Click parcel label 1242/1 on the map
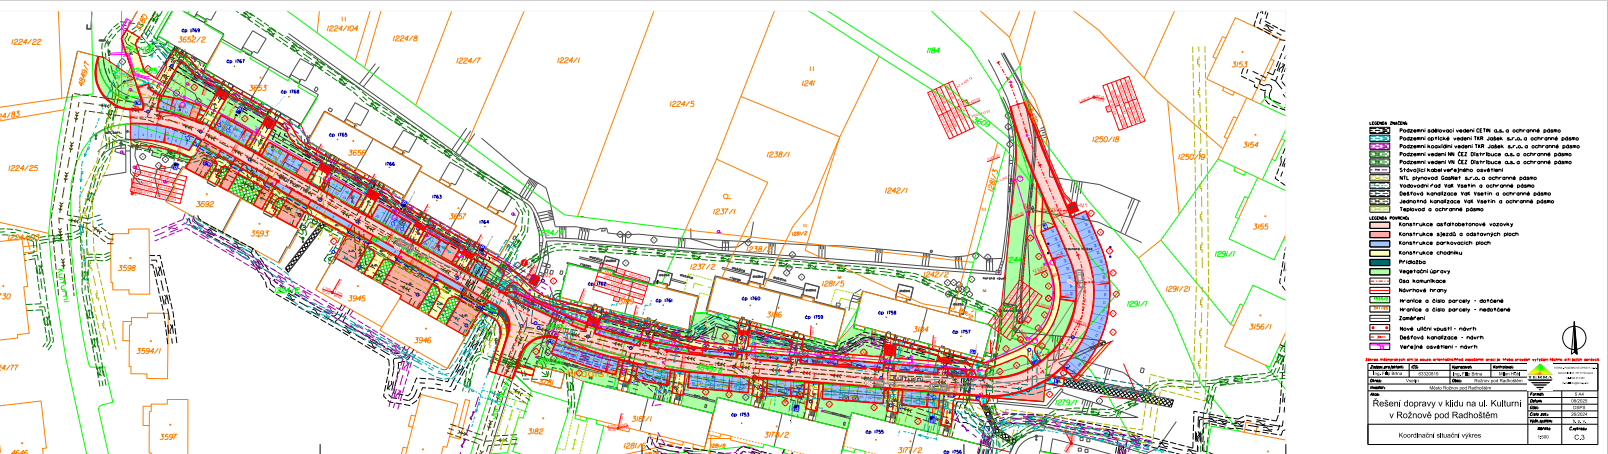 (x=896, y=190)
